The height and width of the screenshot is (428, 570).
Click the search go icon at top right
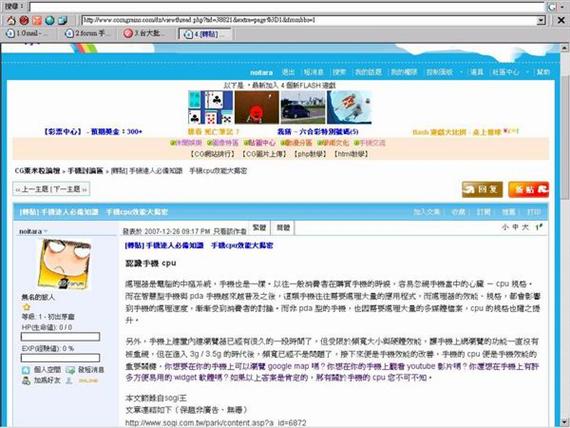pos(551,7)
